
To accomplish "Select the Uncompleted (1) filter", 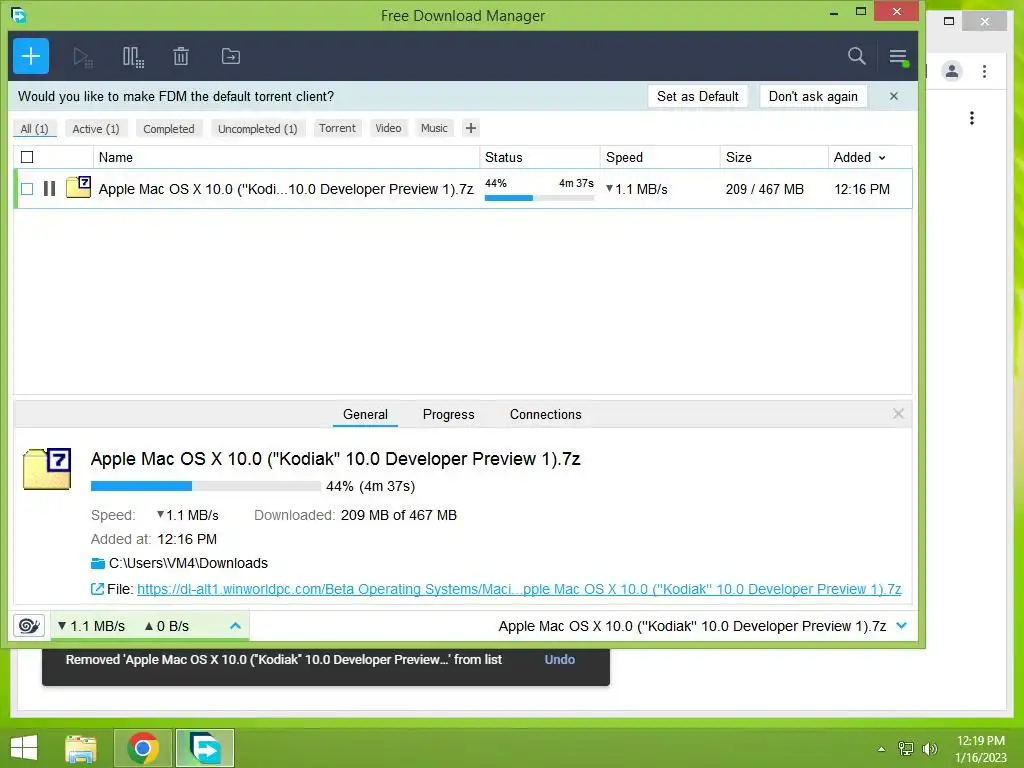I will [257, 129].
